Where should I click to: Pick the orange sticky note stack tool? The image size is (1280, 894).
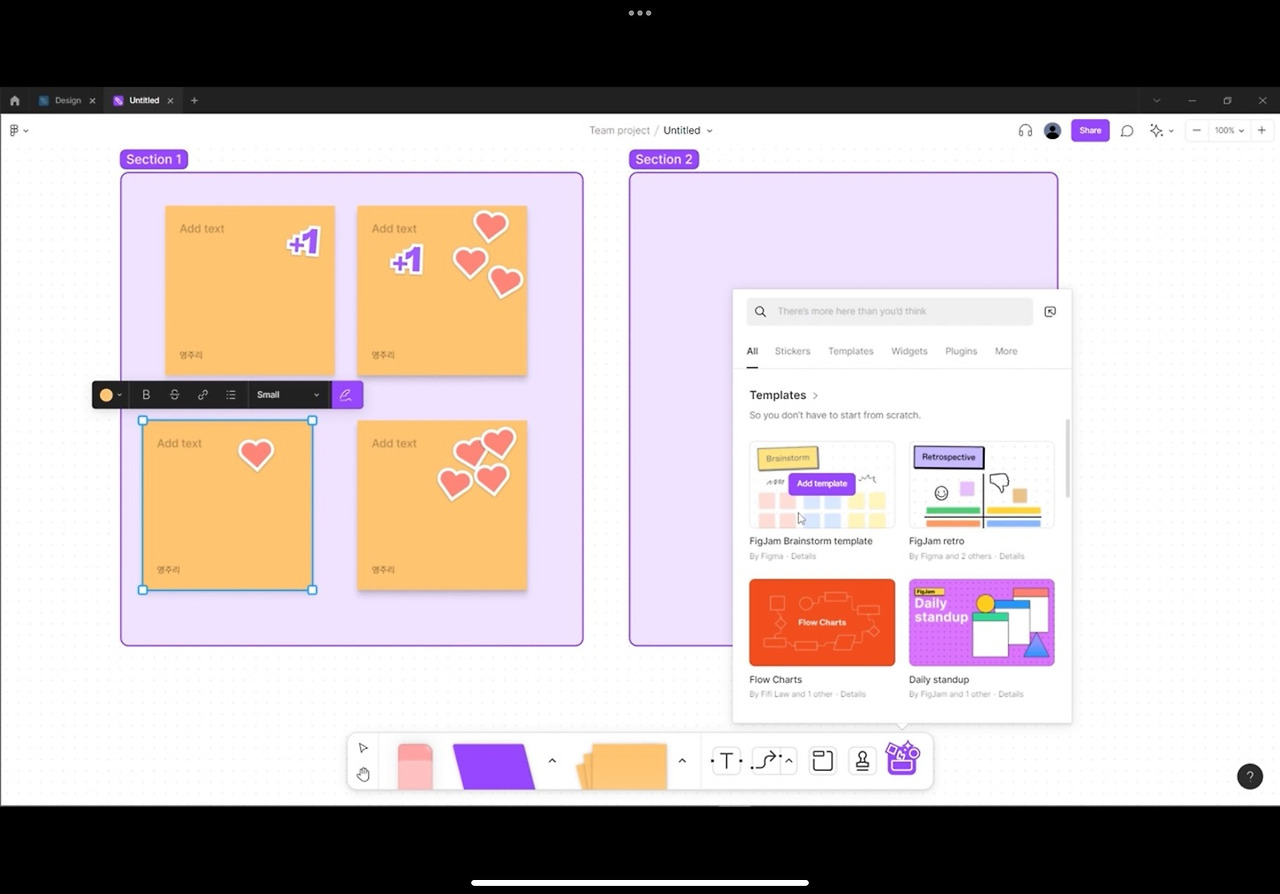tap(623, 767)
